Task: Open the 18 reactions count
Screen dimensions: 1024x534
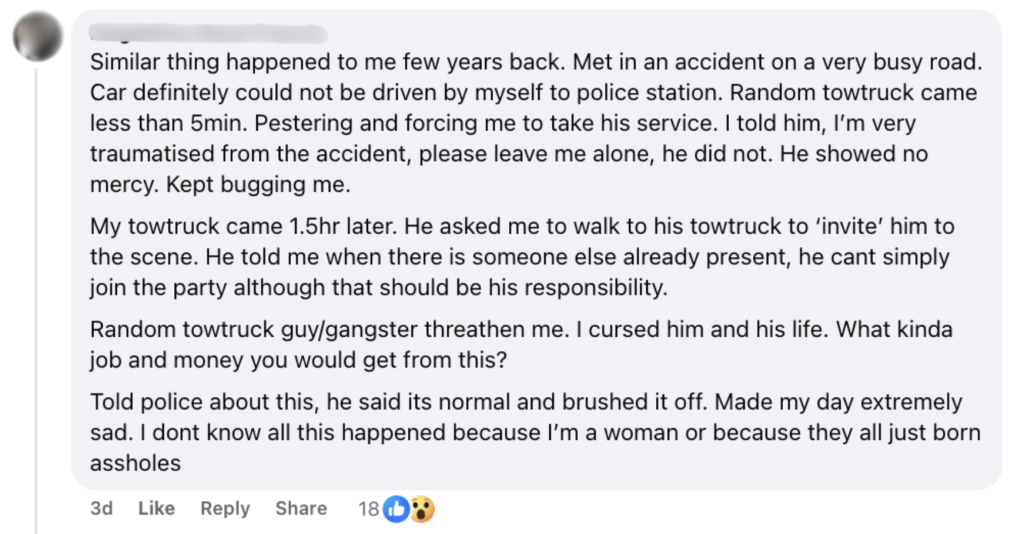Action: [x=368, y=509]
